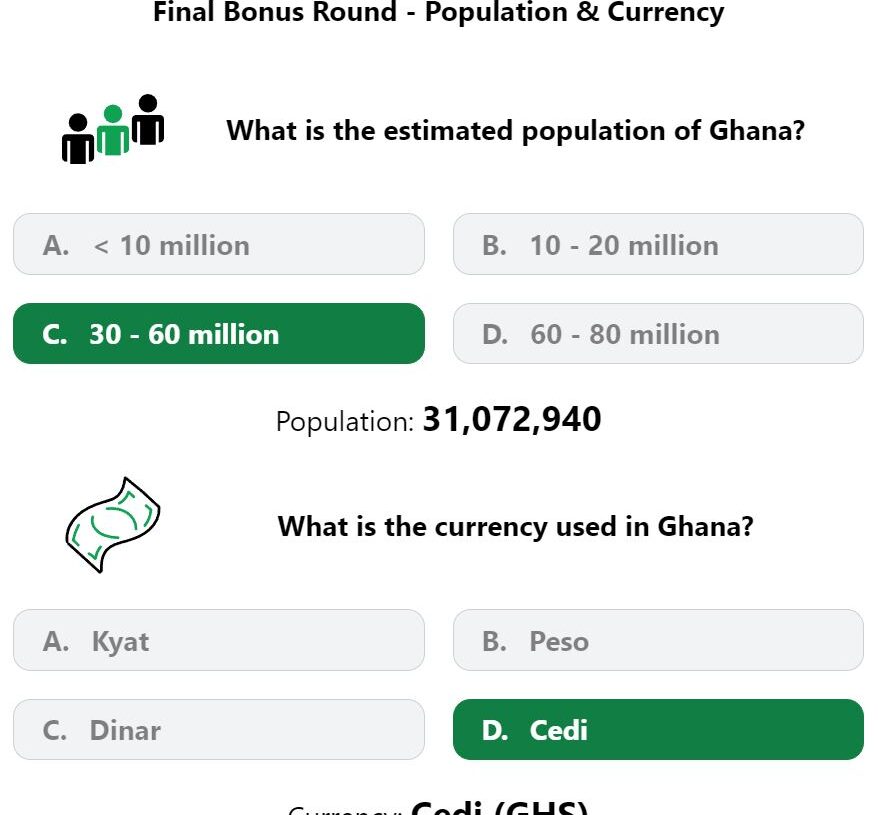Image resolution: width=878 pixels, height=815 pixels.
Task: Click the letter D label on 60 - 80 million
Action: [495, 334]
